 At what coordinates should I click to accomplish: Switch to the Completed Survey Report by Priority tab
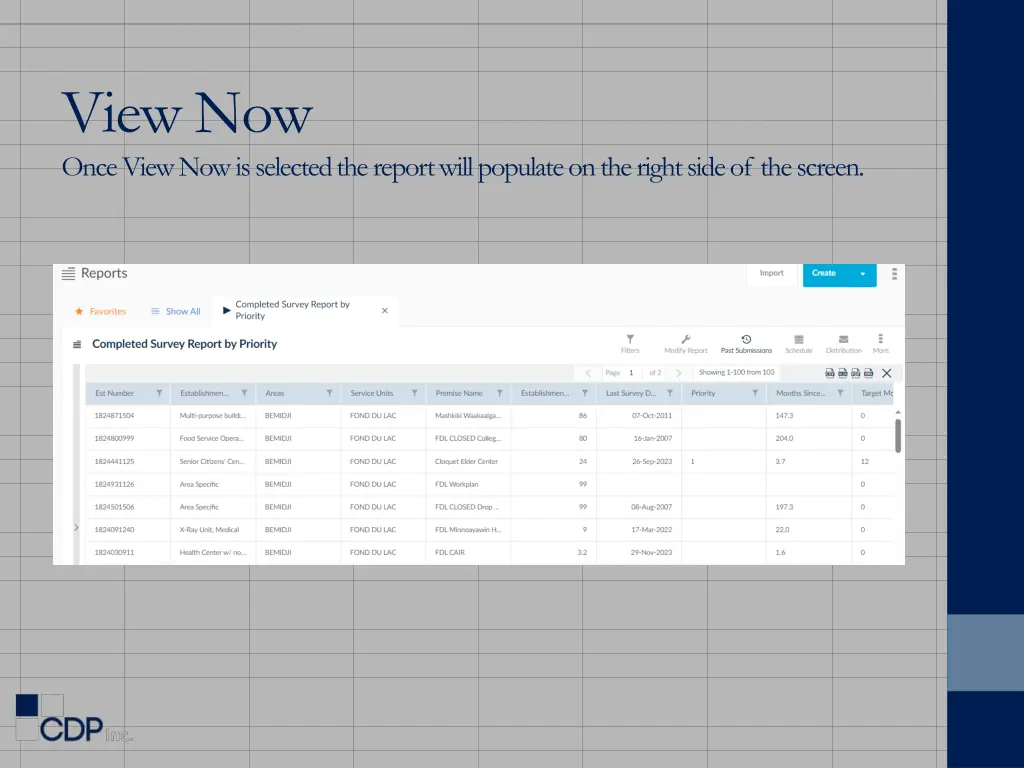pos(295,311)
